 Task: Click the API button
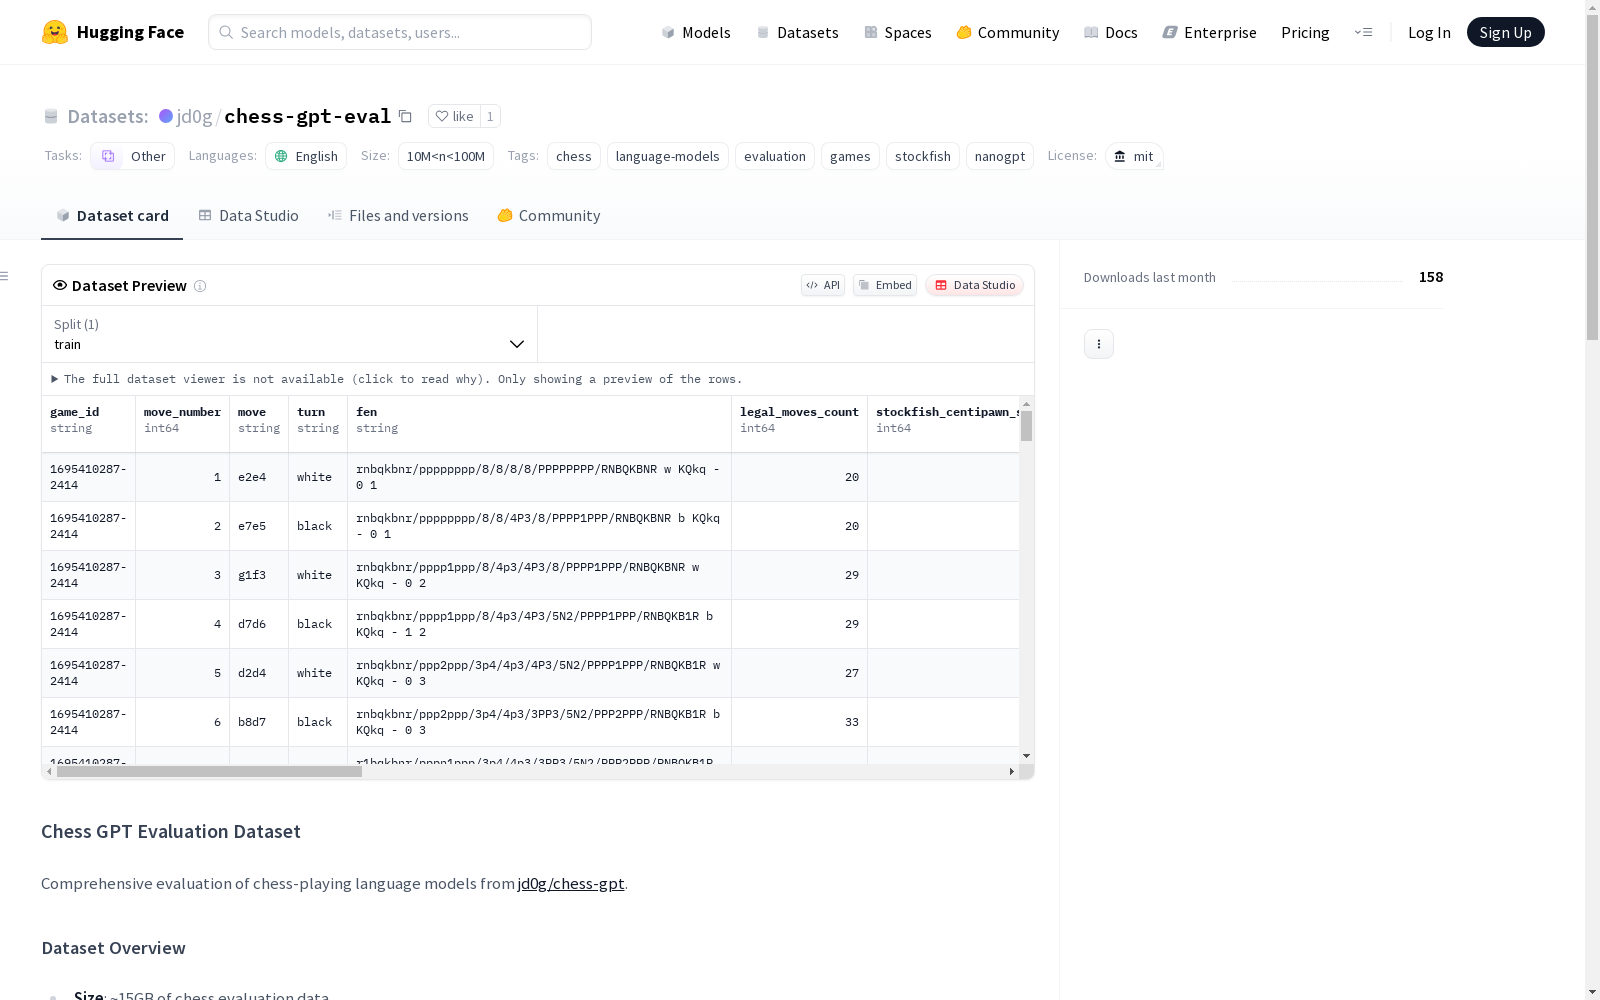click(x=823, y=285)
